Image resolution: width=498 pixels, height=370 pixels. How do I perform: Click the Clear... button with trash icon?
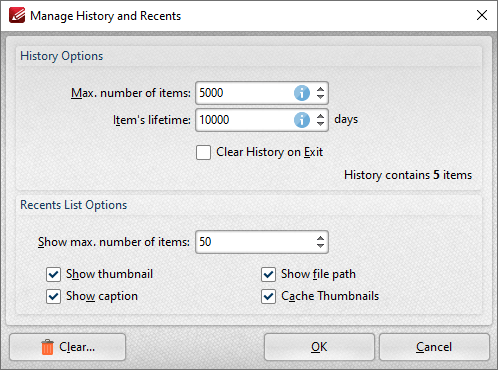(68, 347)
